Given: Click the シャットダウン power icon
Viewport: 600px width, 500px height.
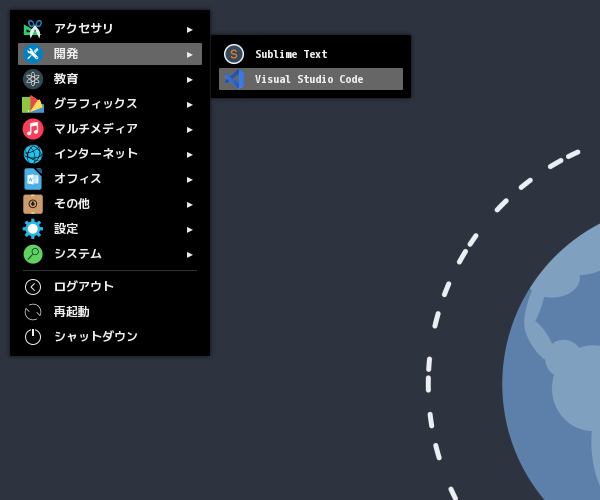Looking at the screenshot, I should pyautogui.click(x=33, y=337).
